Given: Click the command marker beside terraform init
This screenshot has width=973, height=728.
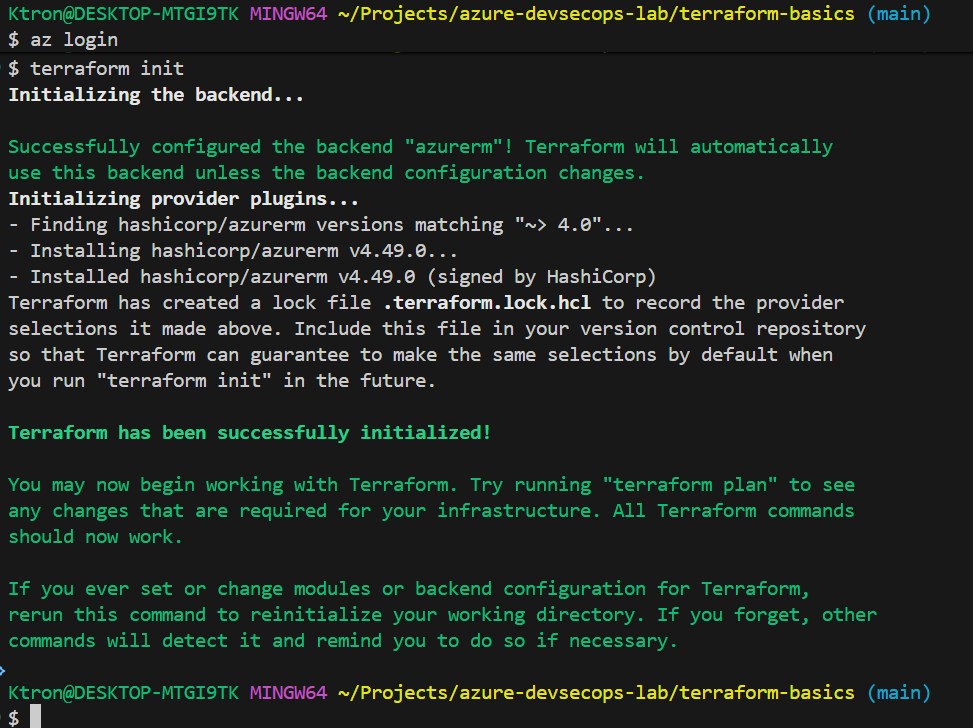Looking at the screenshot, I should pos(3,68).
